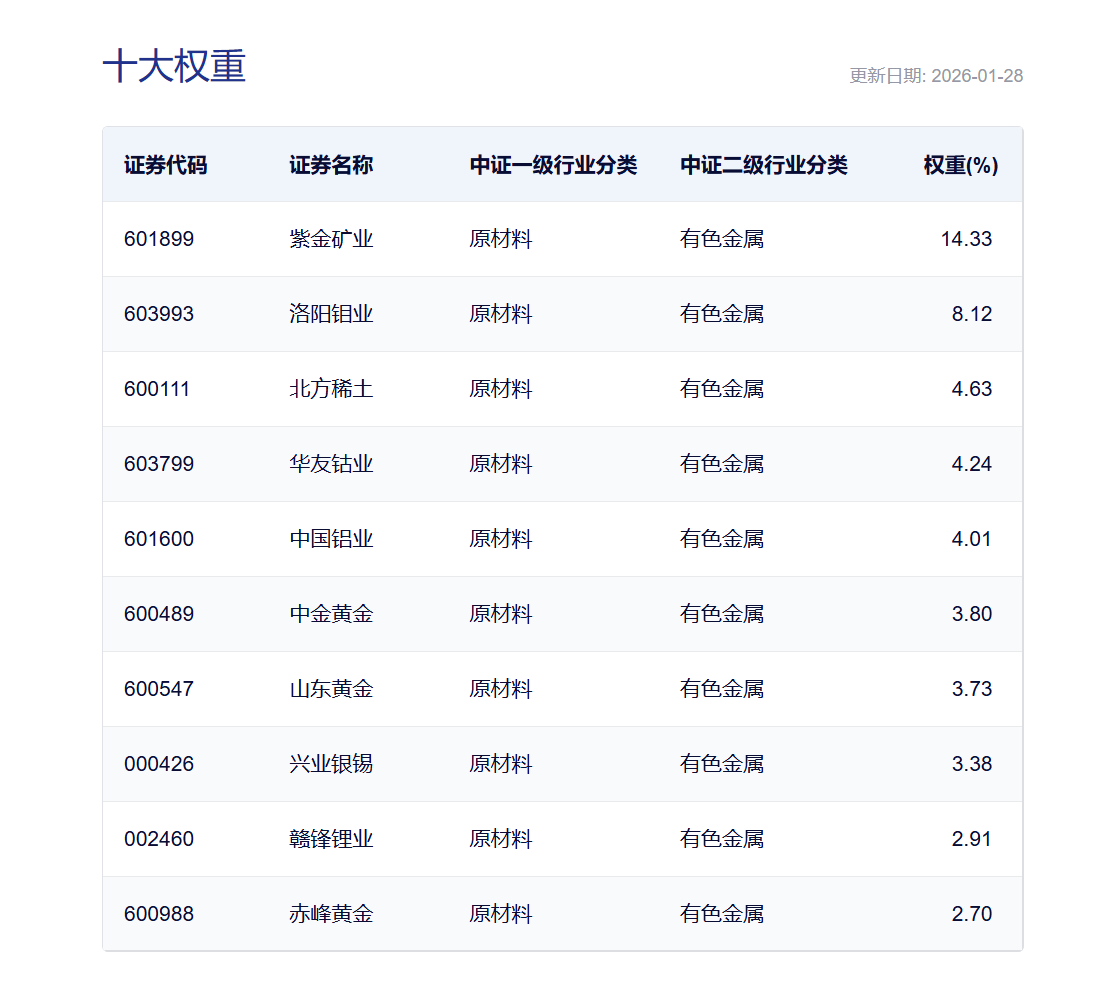Select stock name 赣锋锂业
1104x982 pixels.
pos(331,839)
